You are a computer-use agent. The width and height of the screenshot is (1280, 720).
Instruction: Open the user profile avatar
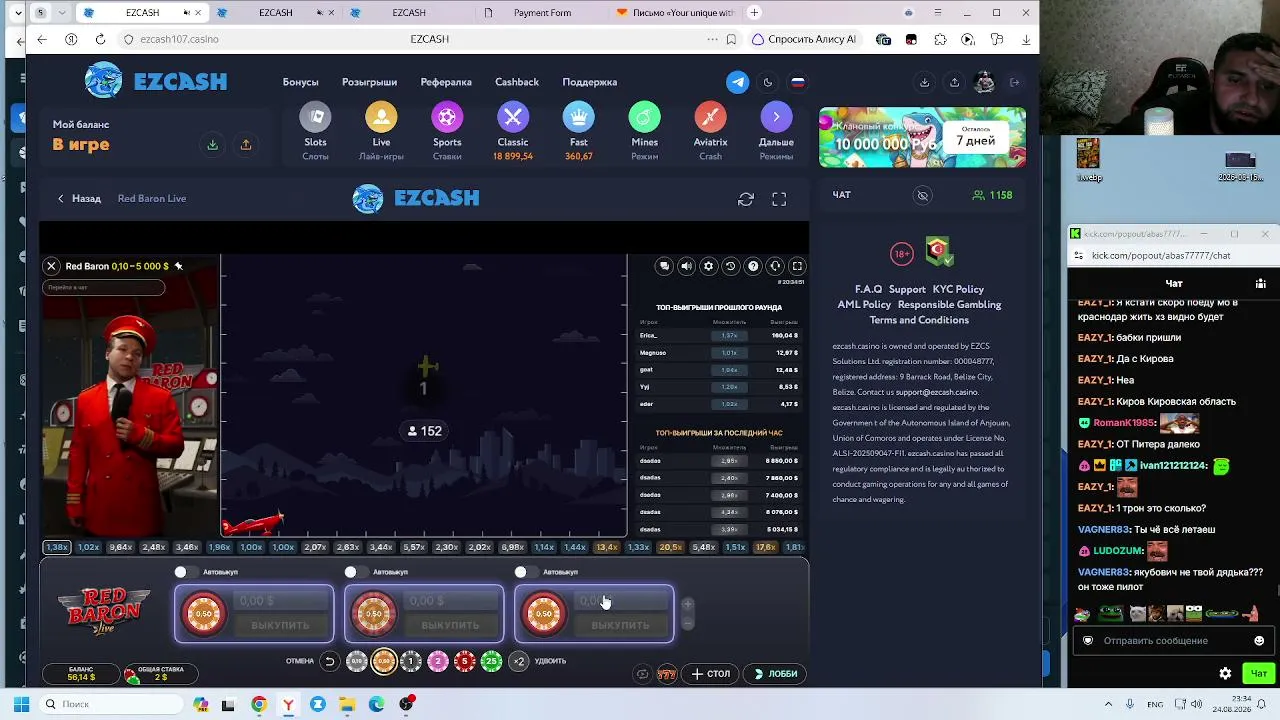pos(984,82)
